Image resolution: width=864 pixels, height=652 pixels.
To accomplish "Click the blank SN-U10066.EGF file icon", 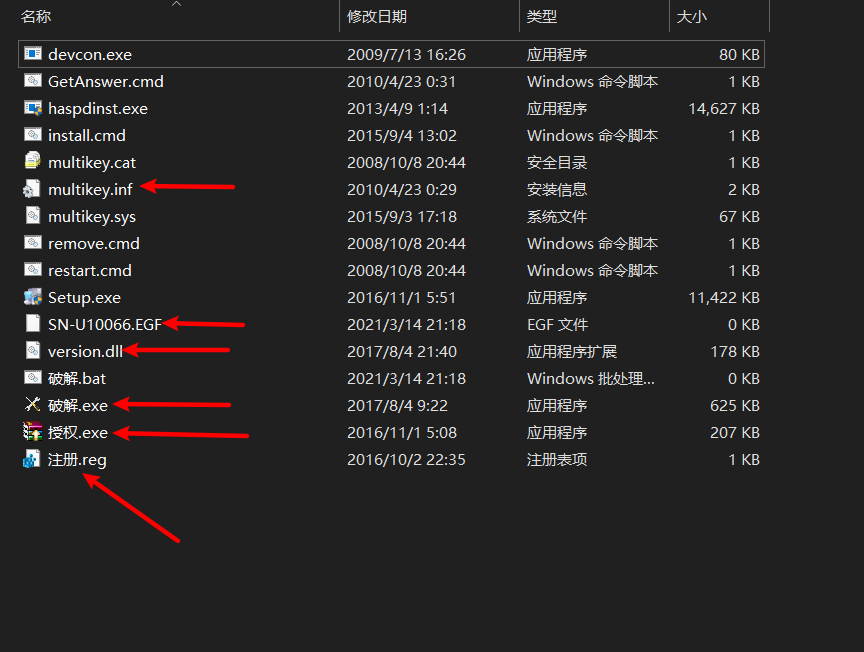I will click(x=33, y=324).
